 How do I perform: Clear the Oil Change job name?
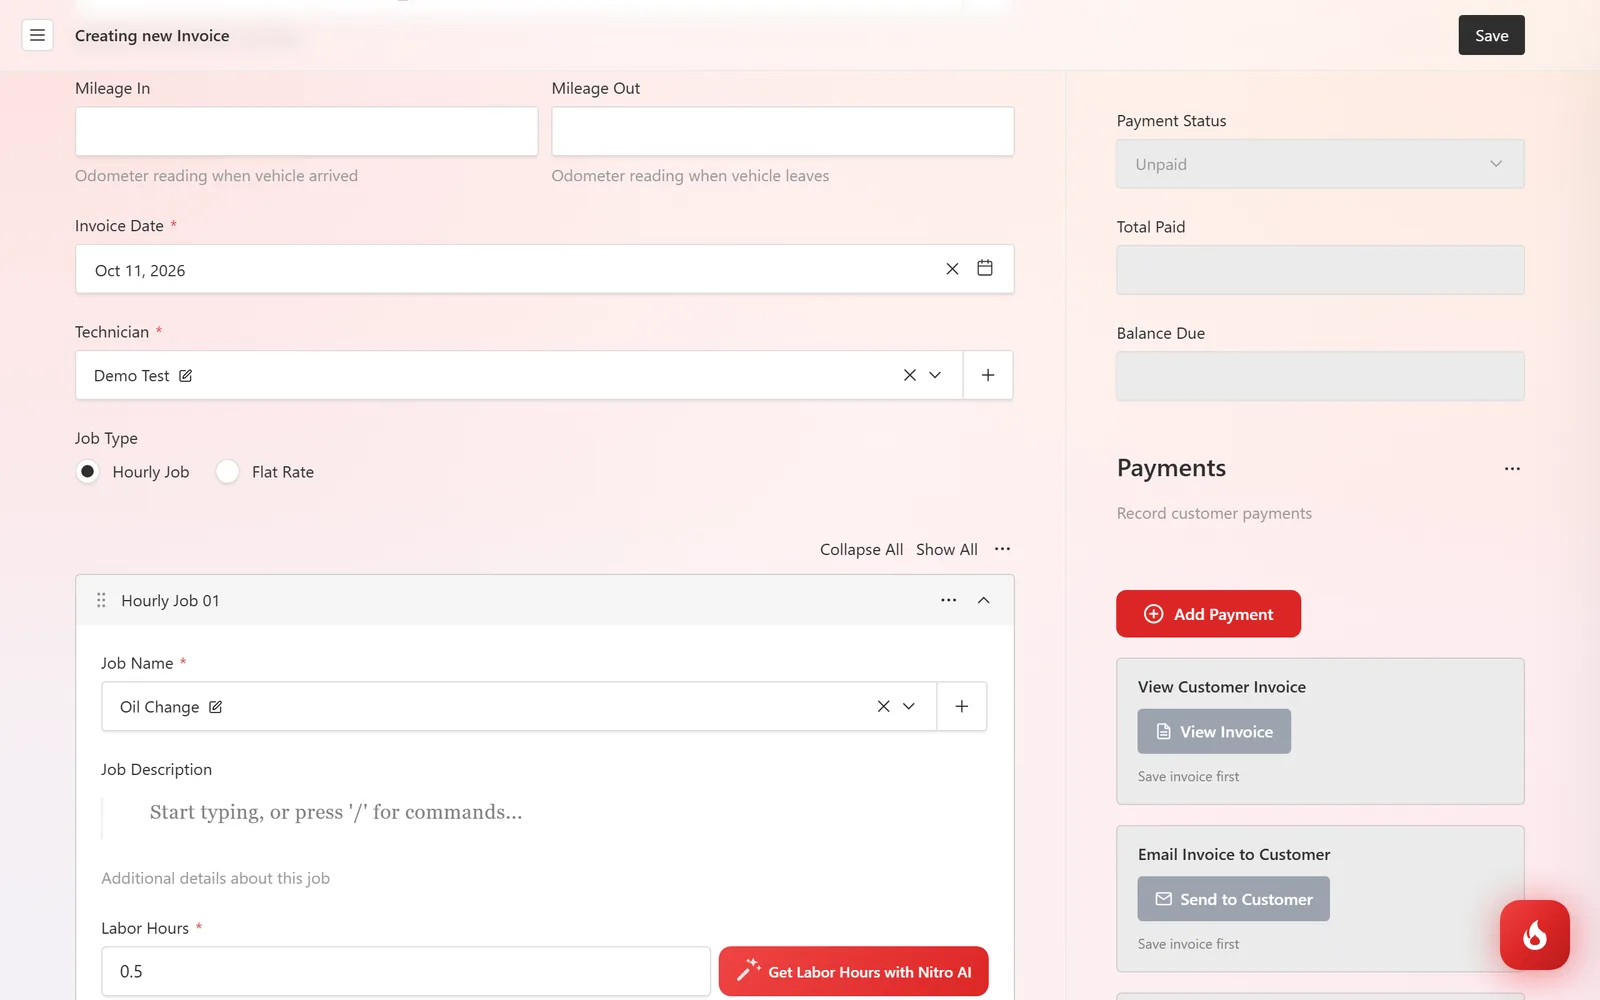[x=884, y=706]
